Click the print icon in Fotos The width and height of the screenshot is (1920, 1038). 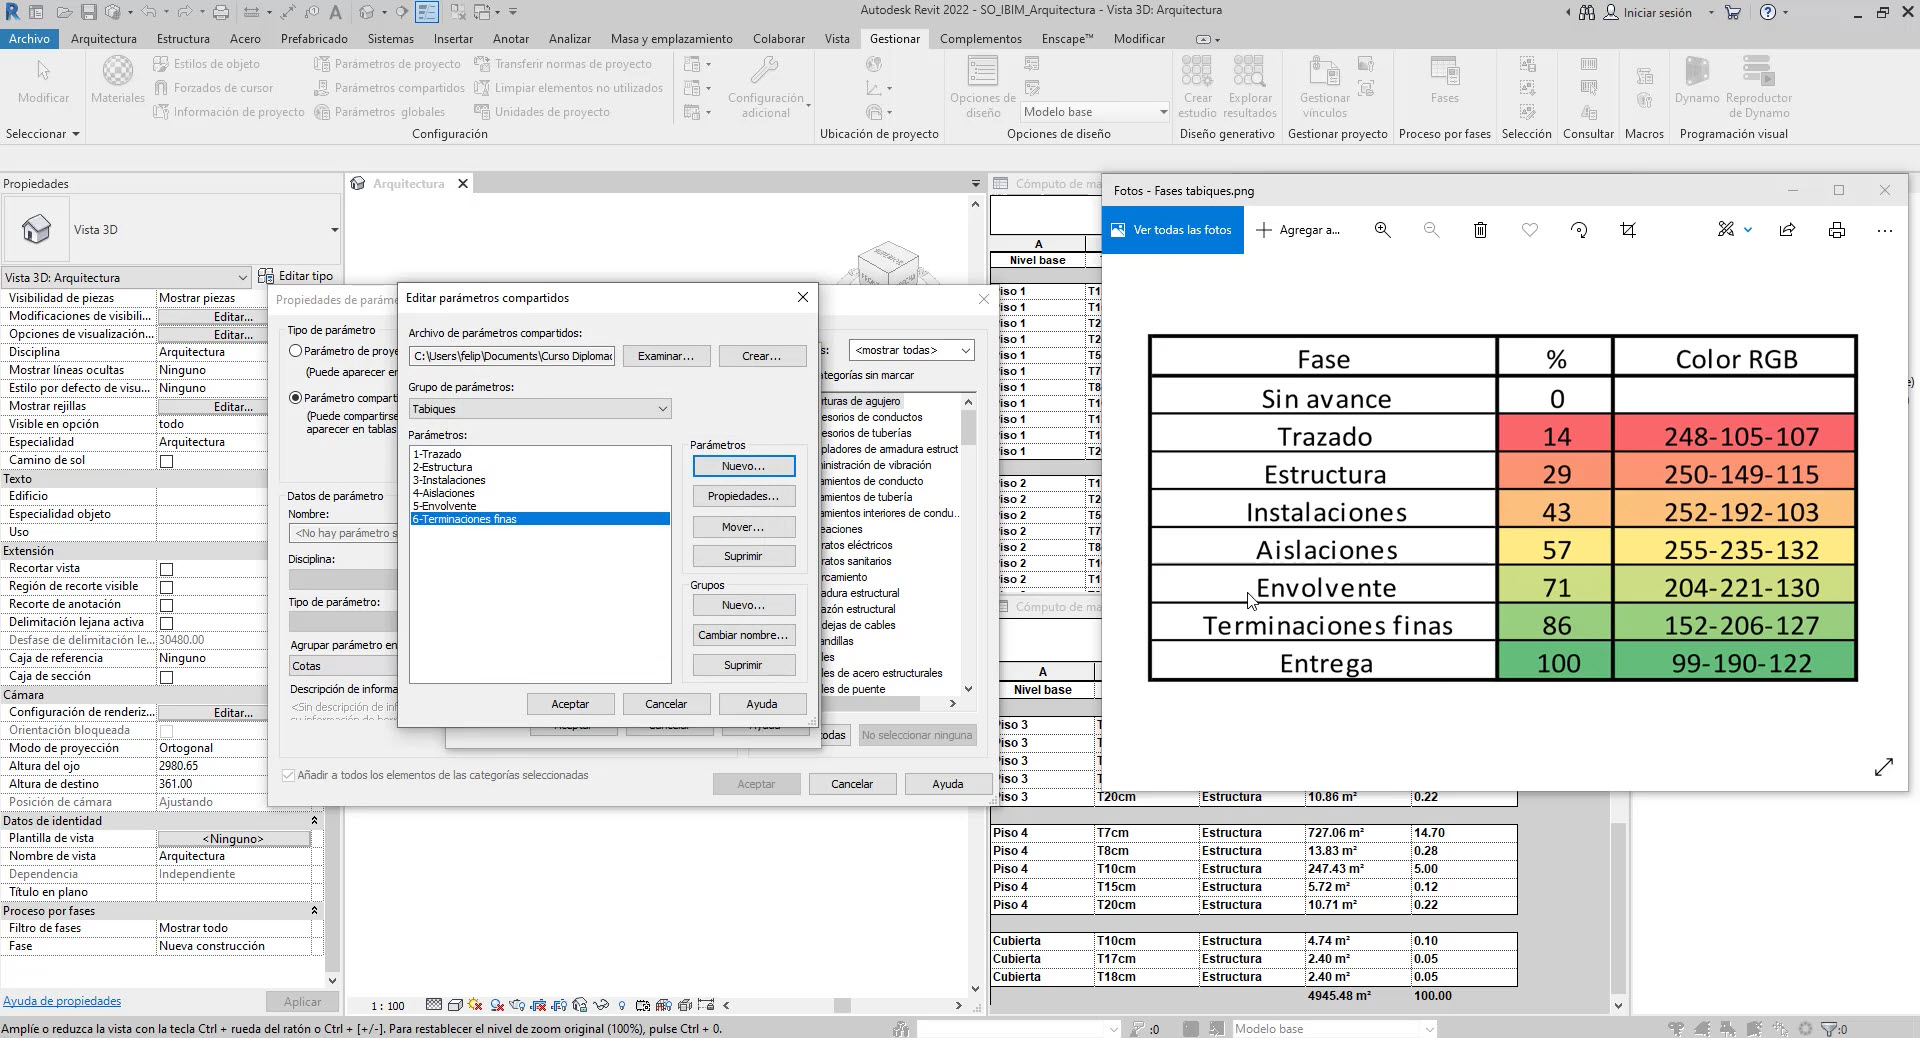[x=1836, y=230]
